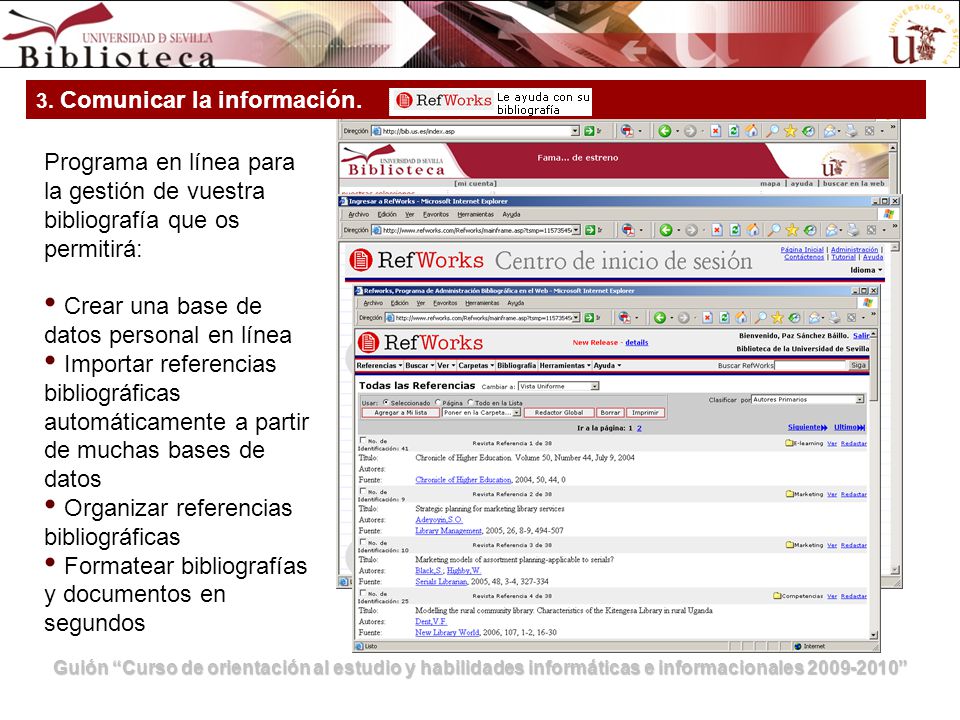Click the Agregar a Mi lista button
The image size is (960, 720).
[x=400, y=413]
